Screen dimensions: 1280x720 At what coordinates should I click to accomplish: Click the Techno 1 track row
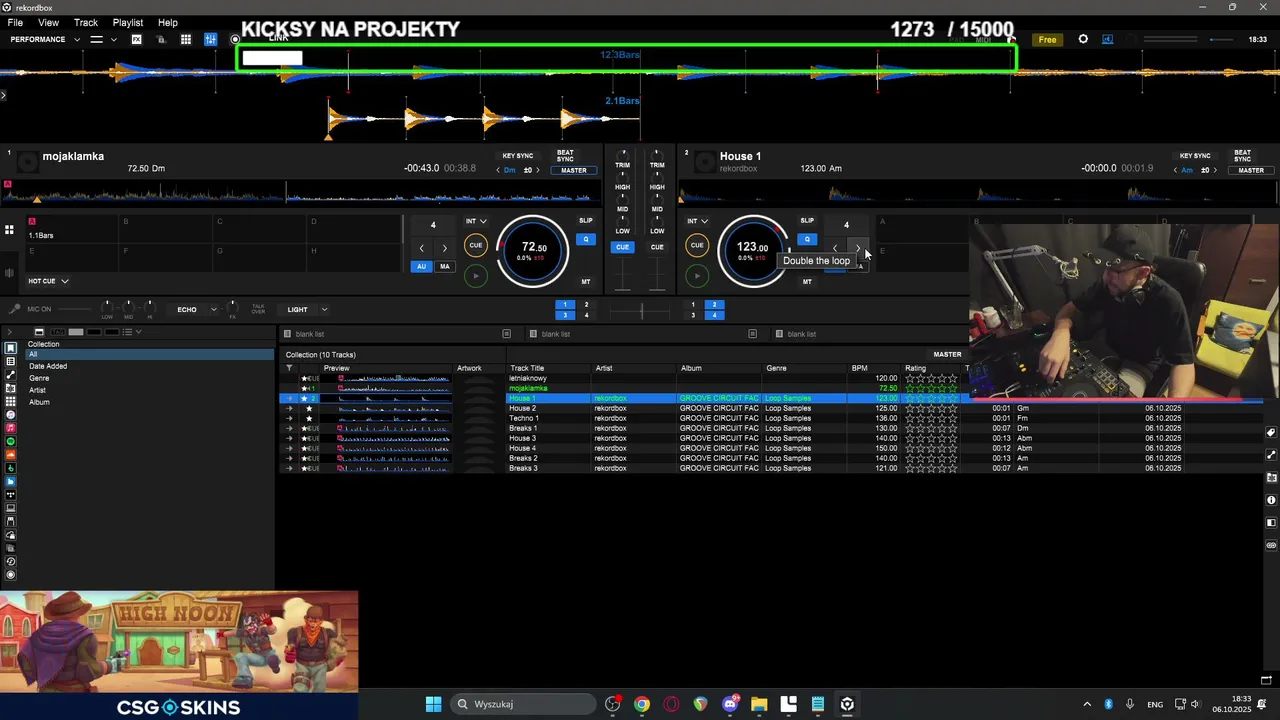tap(770, 418)
